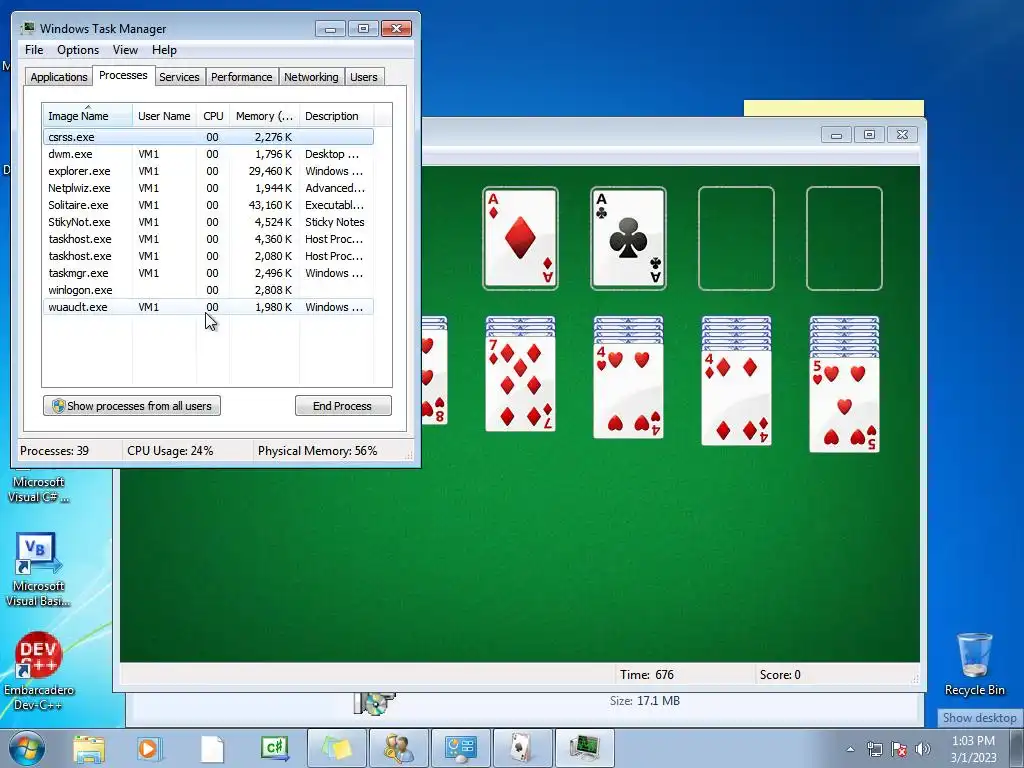Select the Netplwiz.exe process row
The image size is (1024, 768).
click(x=208, y=188)
